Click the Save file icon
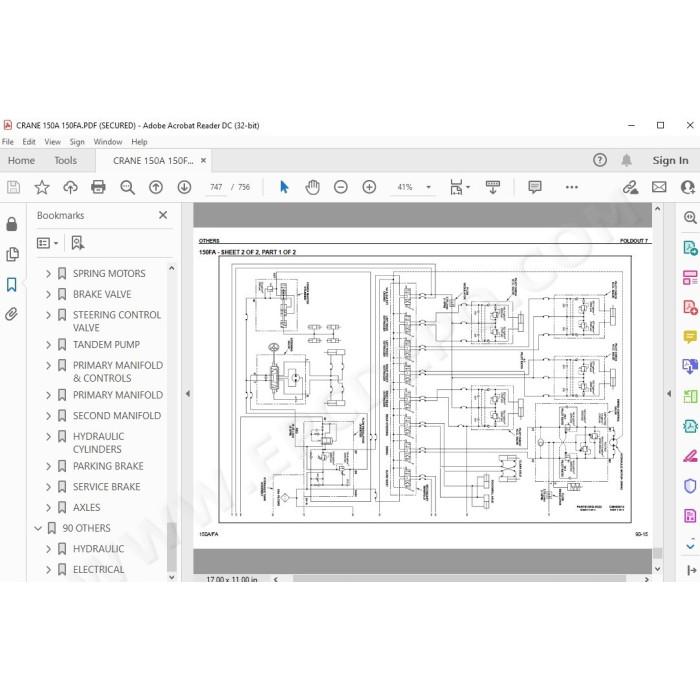The height and width of the screenshot is (700, 700). [13, 187]
